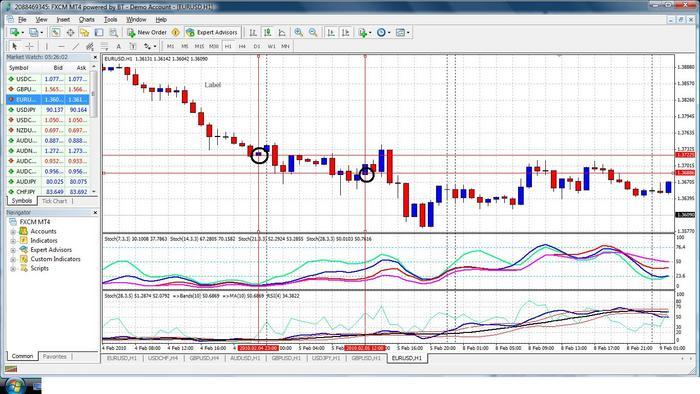Image resolution: width=700 pixels, height=394 pixels.
Task: Switch chart to Candlesticks icon
Action: tap(267, 32)
